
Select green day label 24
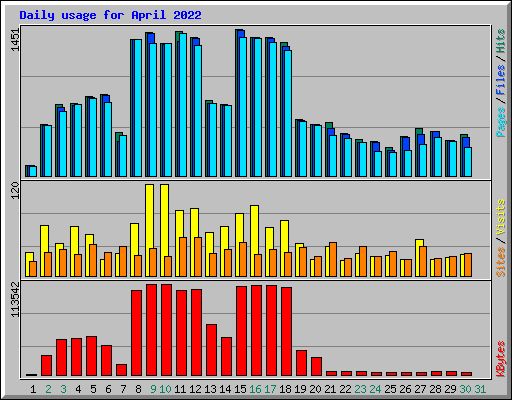point(375,389)
